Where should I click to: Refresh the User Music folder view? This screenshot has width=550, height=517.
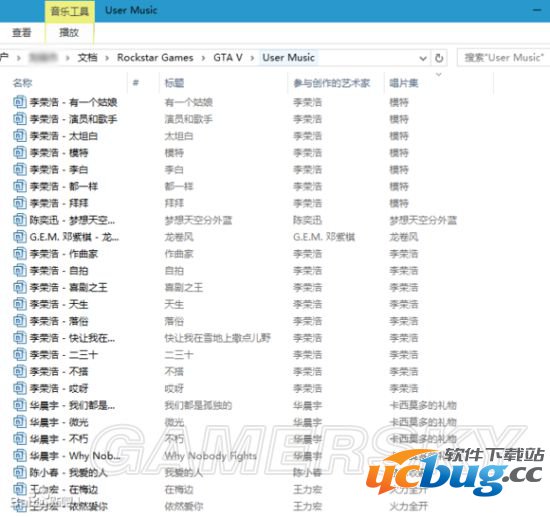coord(439,58)
